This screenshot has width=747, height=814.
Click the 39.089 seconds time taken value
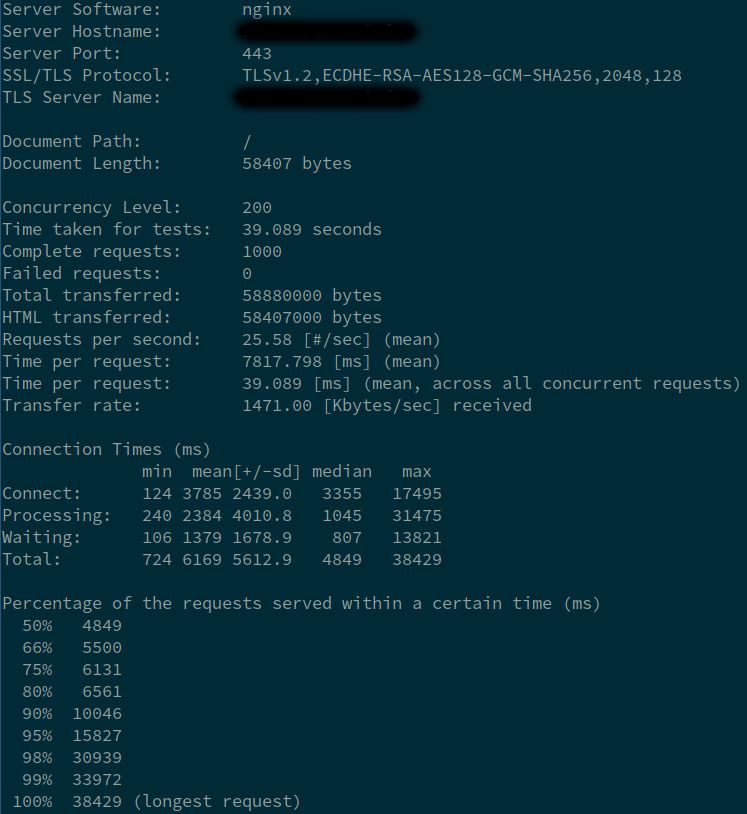[312, 229]
